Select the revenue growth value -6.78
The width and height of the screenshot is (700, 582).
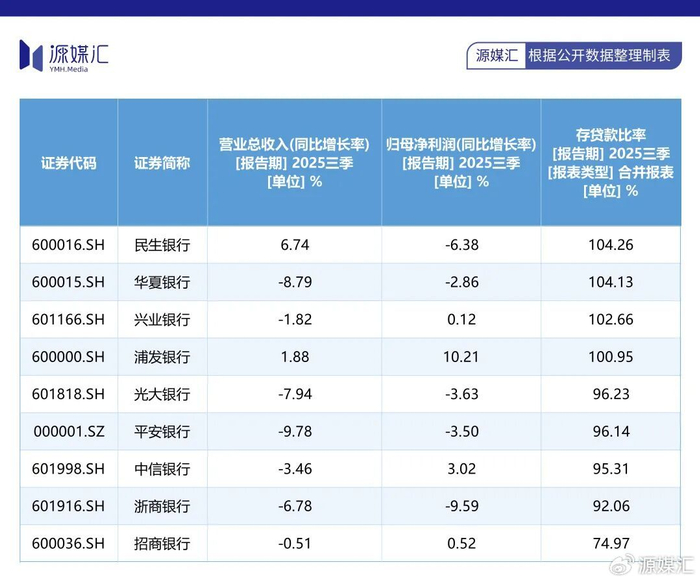click(x=295, y=506)
